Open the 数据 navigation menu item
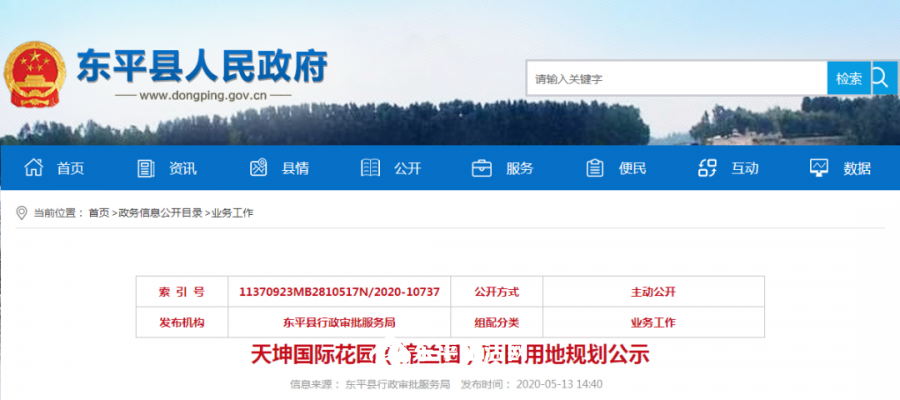The image size is (900, 400). pos(857,168)
